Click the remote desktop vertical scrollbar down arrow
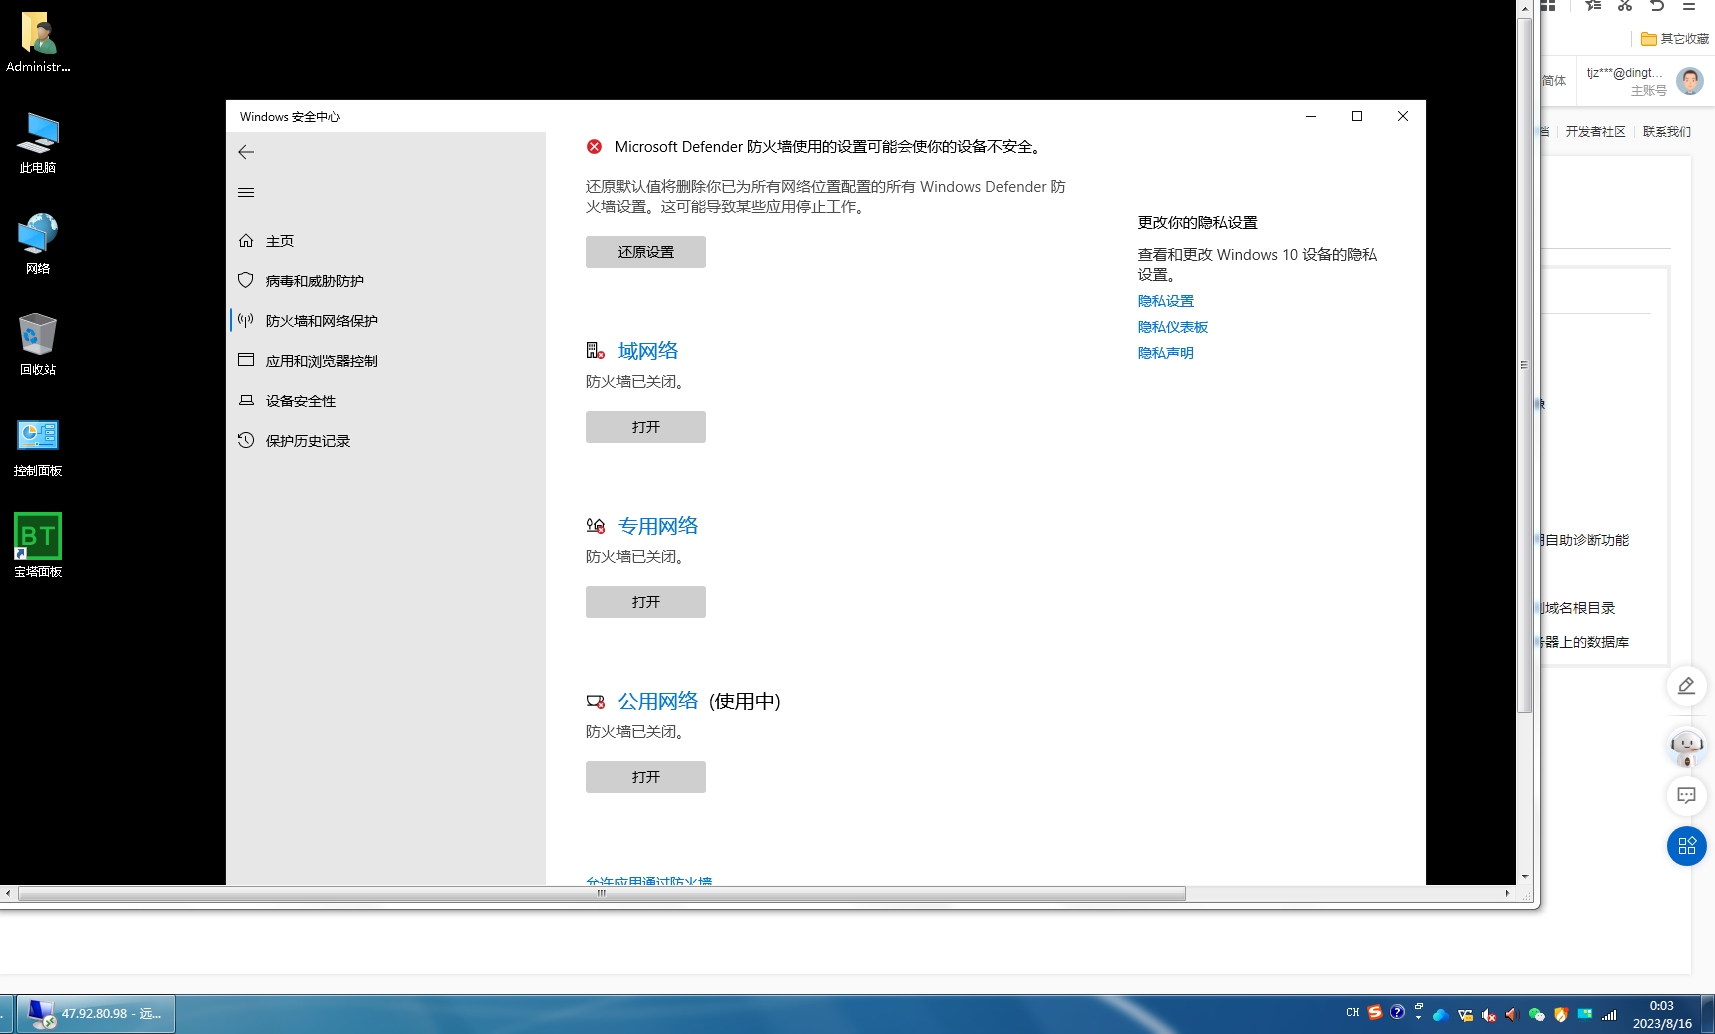The height and width of the screenshot is (1034, 1715). point(1525,877)
